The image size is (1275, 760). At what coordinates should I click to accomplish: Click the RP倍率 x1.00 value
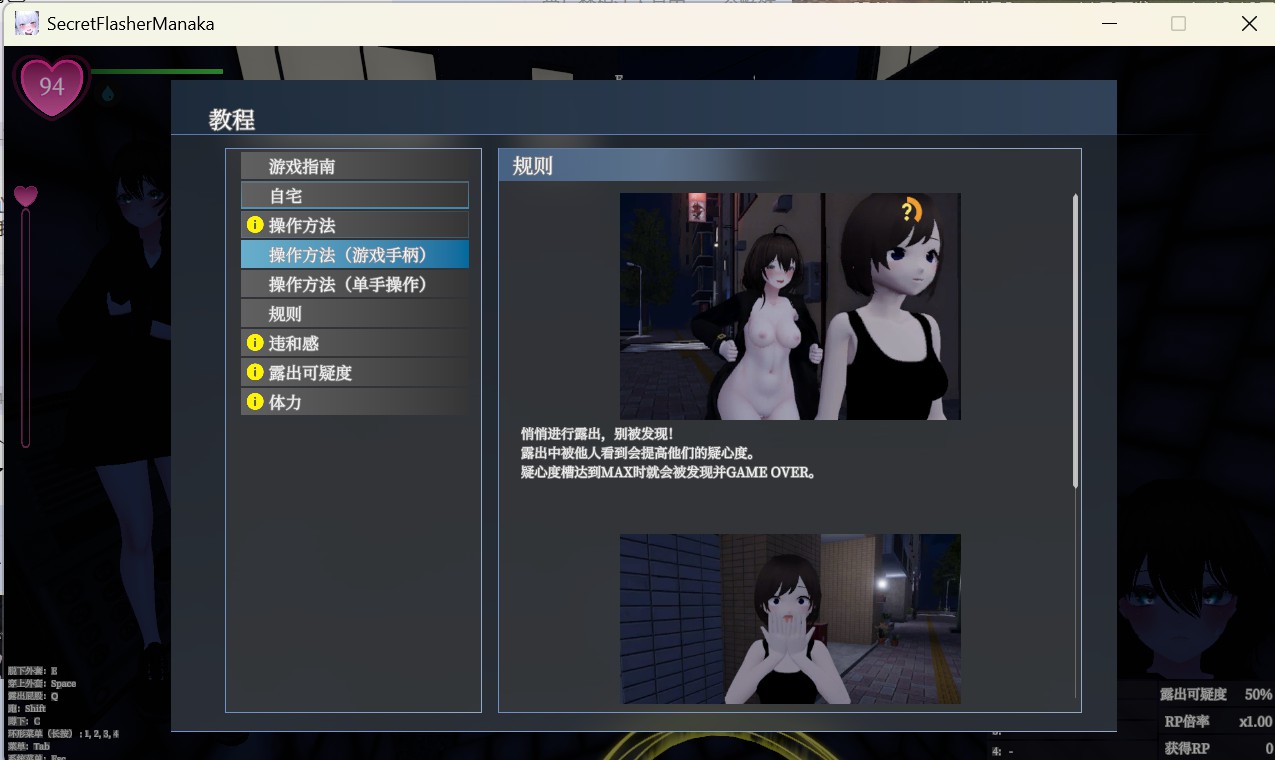(1255, 721)
